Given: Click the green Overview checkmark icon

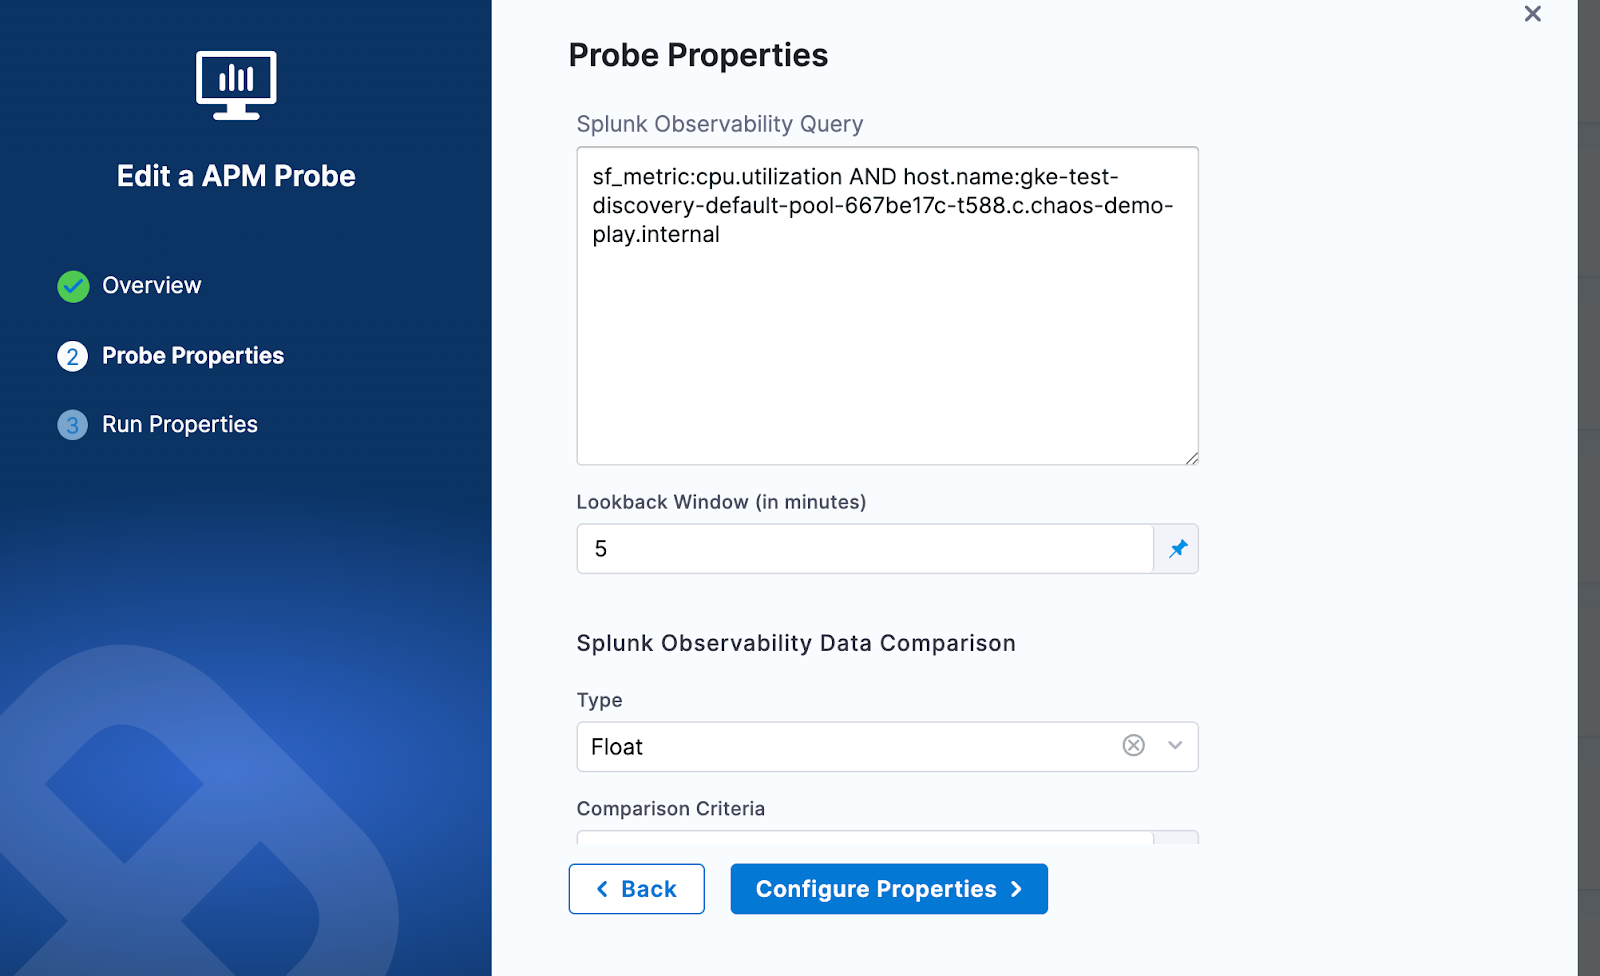Looking at the screenshot, I should click(x=73, y=286).
